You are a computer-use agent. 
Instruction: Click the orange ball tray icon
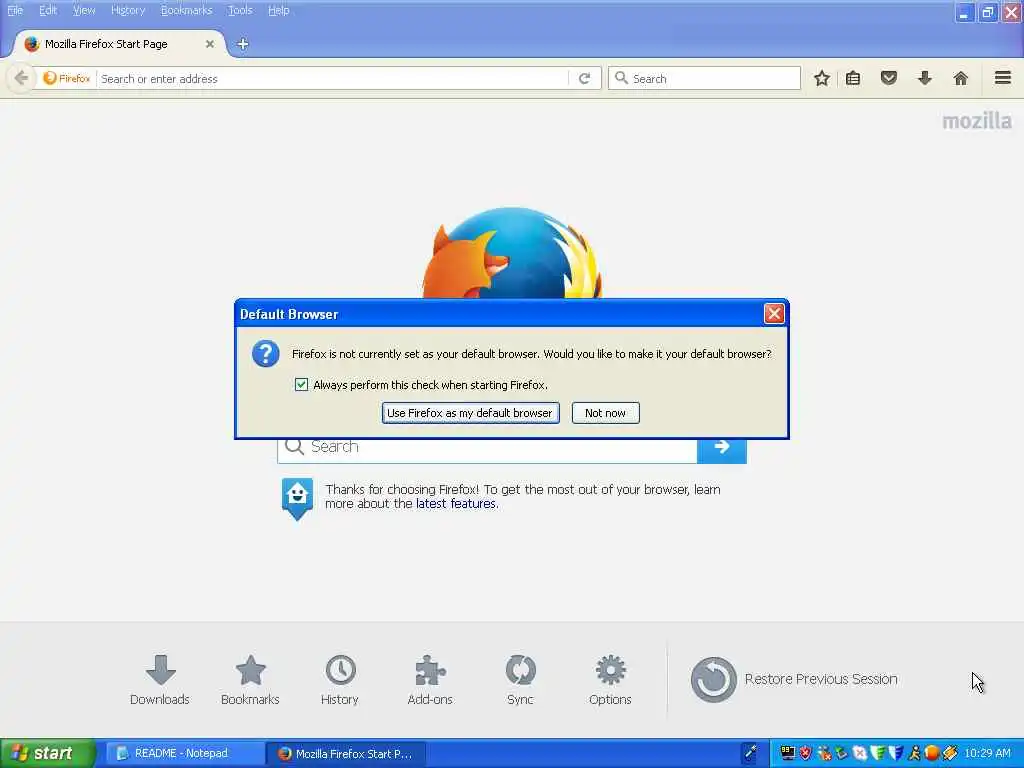point(932,753)
